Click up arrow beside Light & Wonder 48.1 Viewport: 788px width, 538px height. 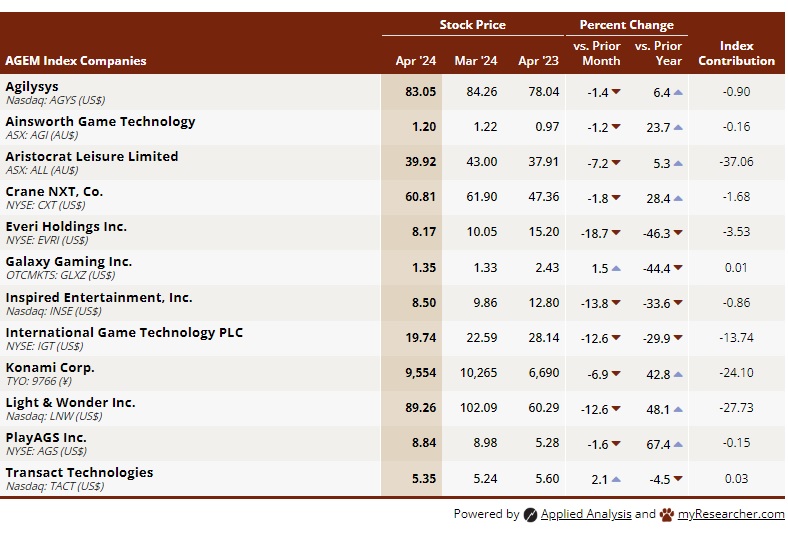pos(678,409)
